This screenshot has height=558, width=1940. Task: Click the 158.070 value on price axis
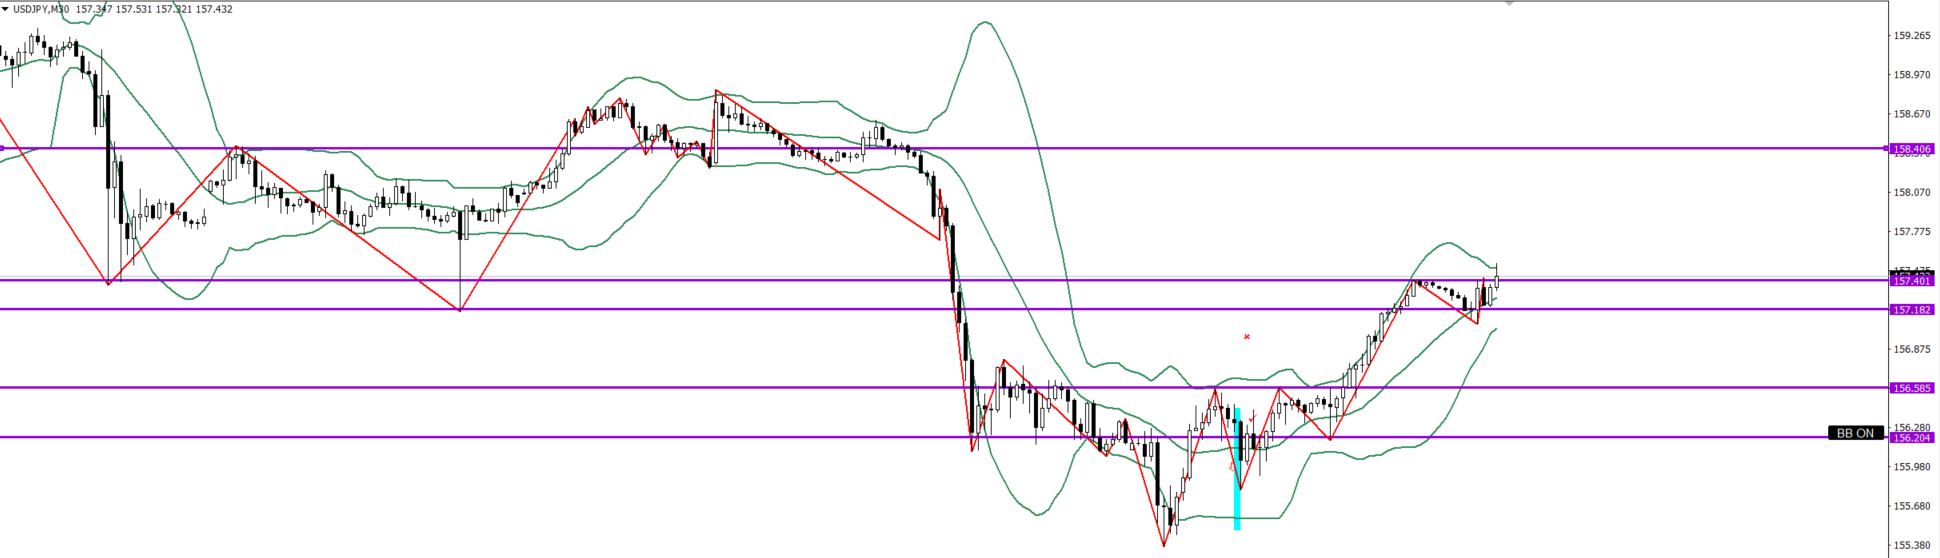(1912, 193)
